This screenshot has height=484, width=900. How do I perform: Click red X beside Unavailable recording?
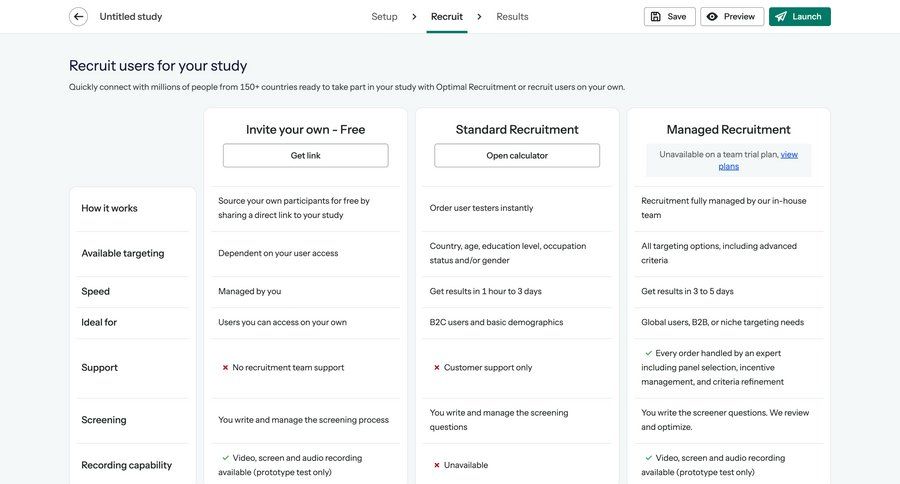(437, 465)
